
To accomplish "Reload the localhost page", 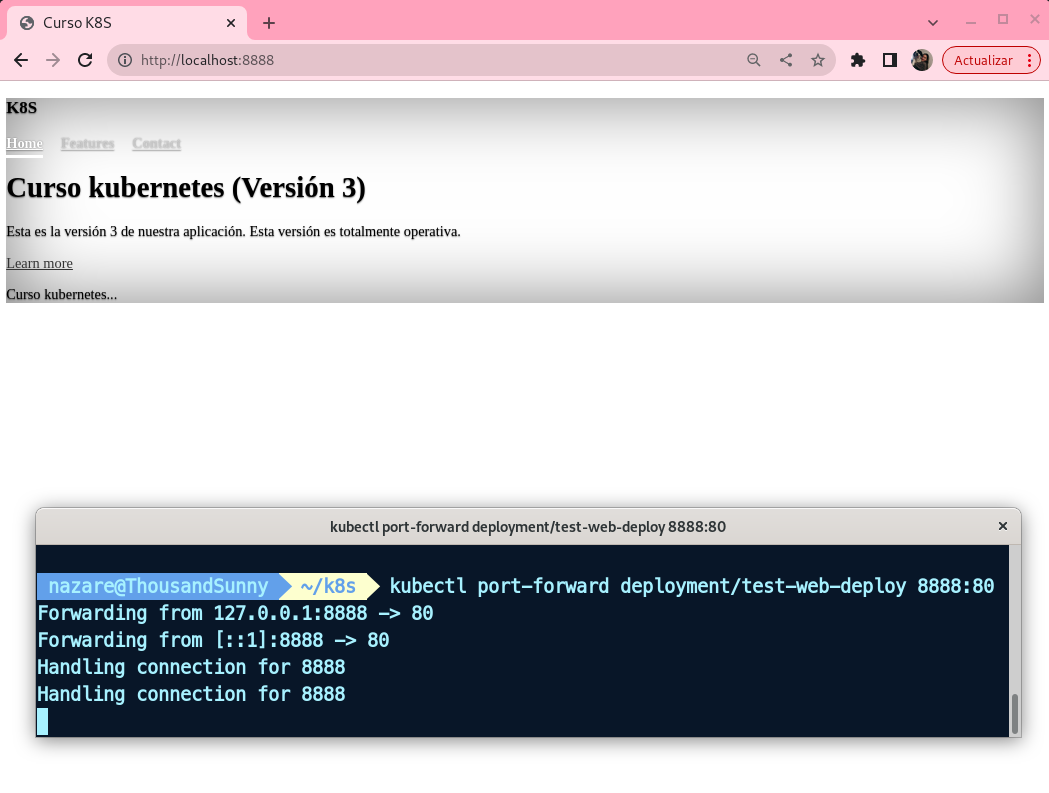I will [86, 60].
